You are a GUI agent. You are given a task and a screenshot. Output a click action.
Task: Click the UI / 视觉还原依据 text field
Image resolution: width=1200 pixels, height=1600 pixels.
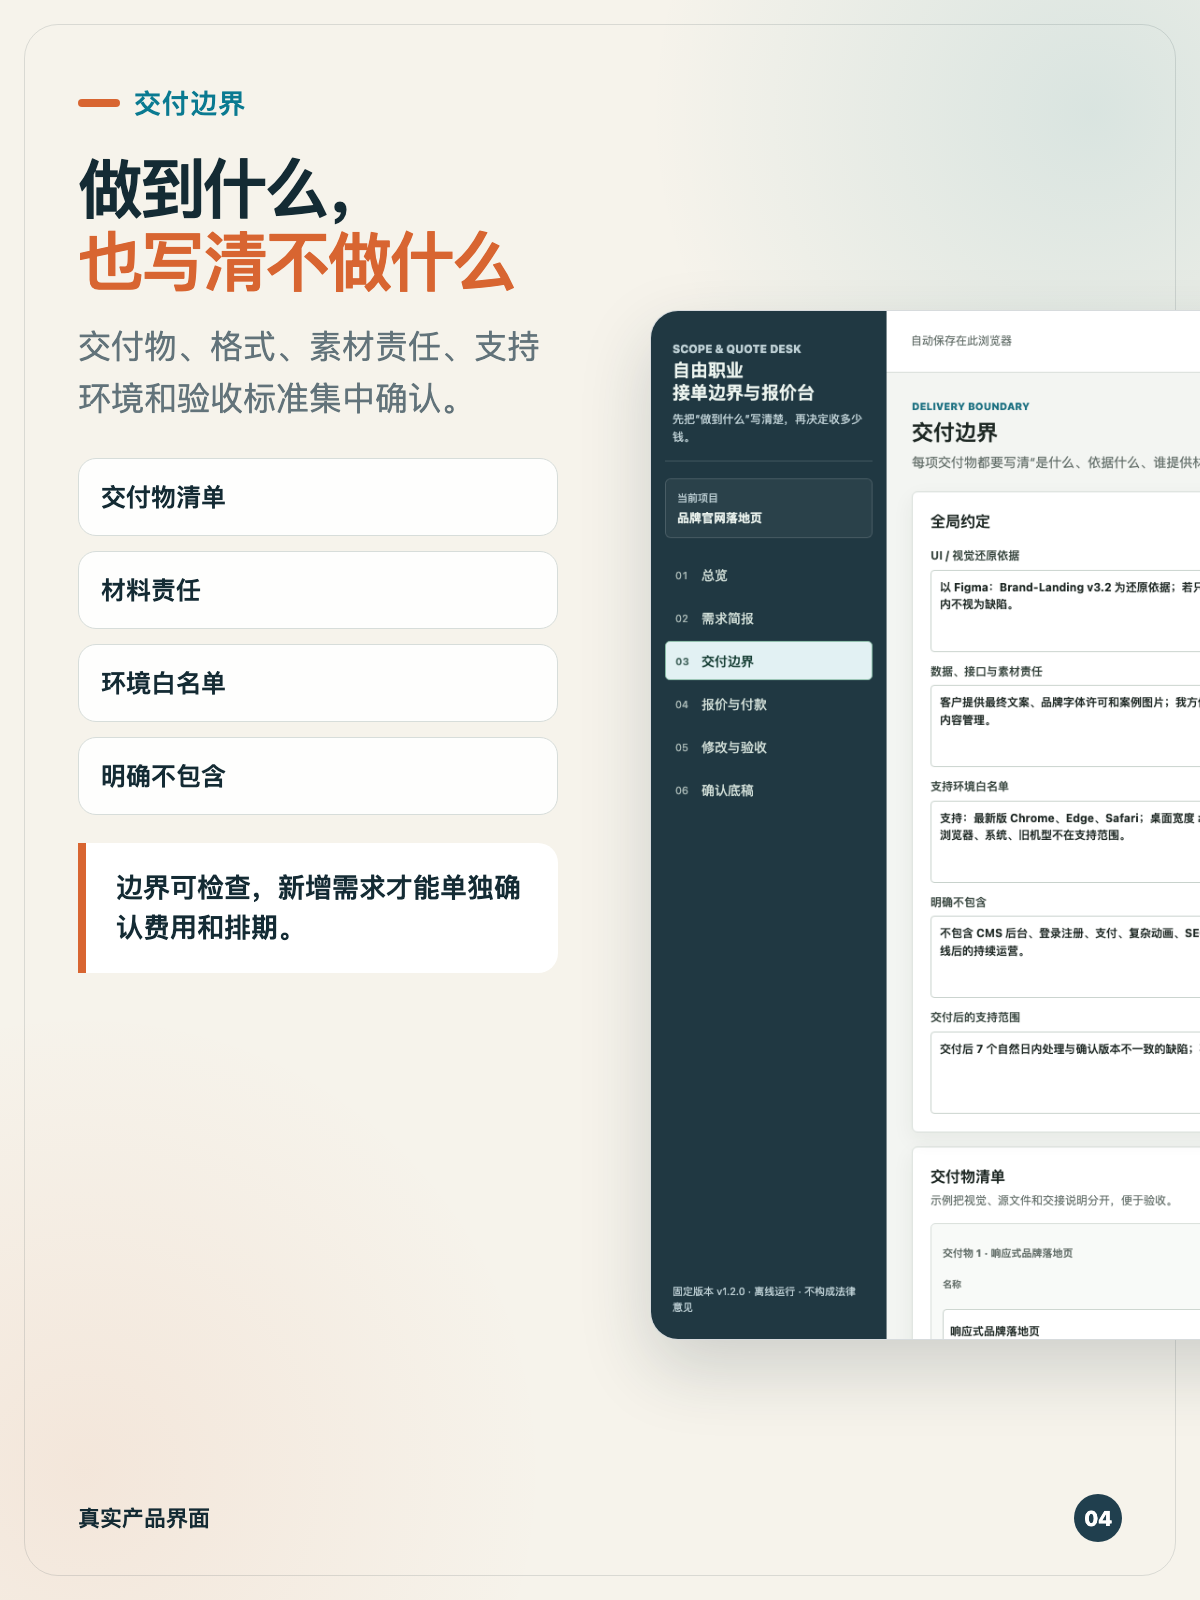coord(1065,611)
